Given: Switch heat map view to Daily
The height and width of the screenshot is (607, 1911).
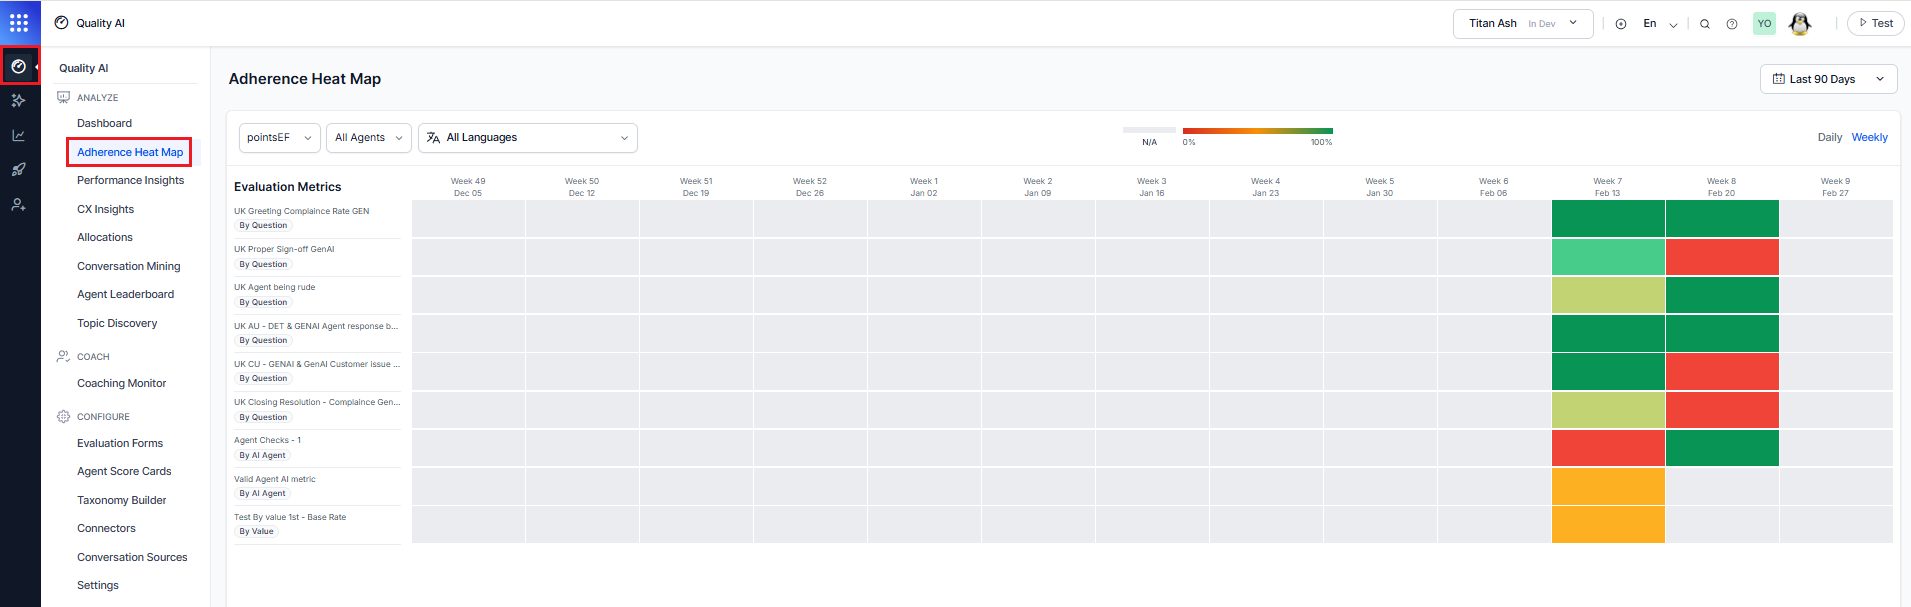Looking at the screenshot, I should [1829, 137].
